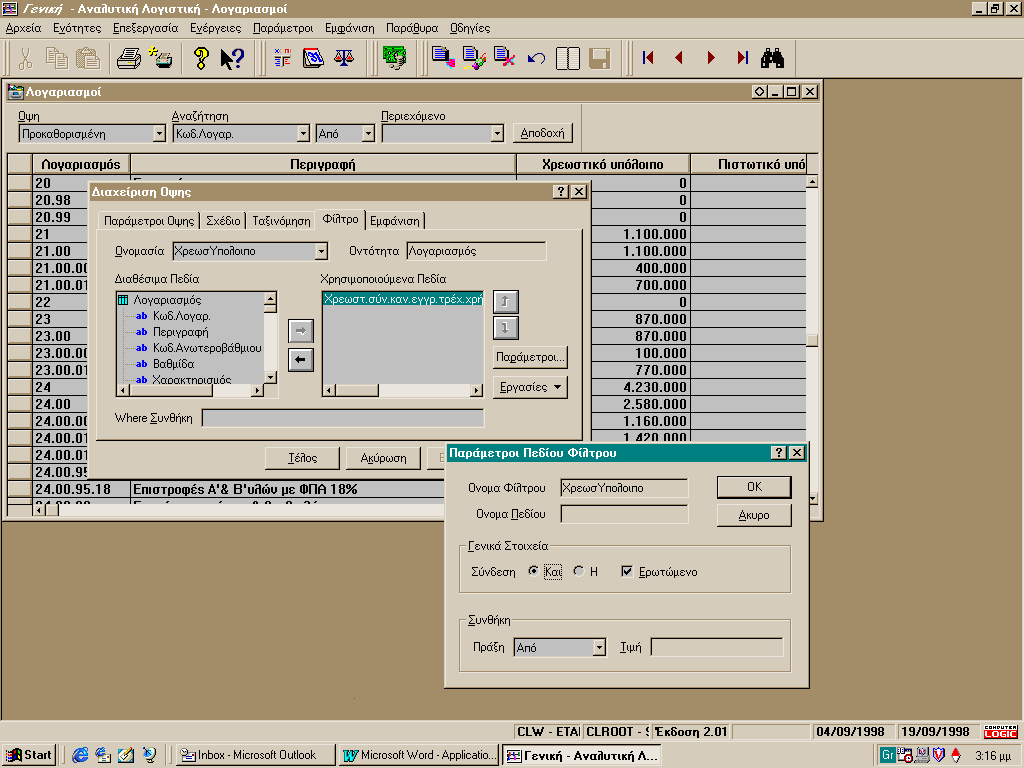Go to last record navigation icon
Screen dimensions: 1024x768
coord(743,58)
